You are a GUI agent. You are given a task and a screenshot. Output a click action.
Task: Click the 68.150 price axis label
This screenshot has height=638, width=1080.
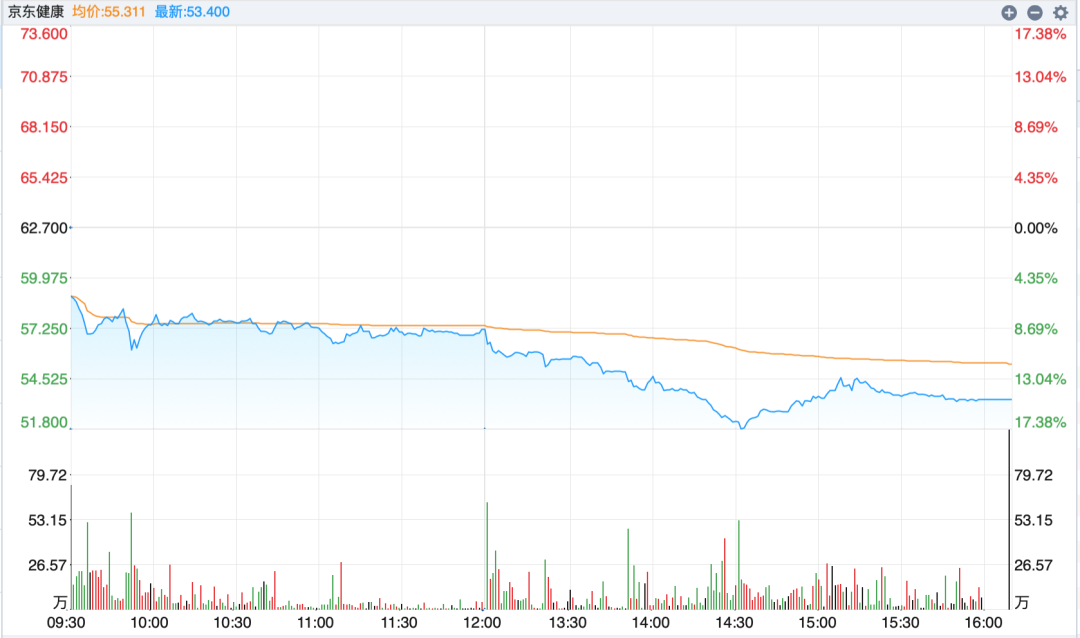[44, 127]
